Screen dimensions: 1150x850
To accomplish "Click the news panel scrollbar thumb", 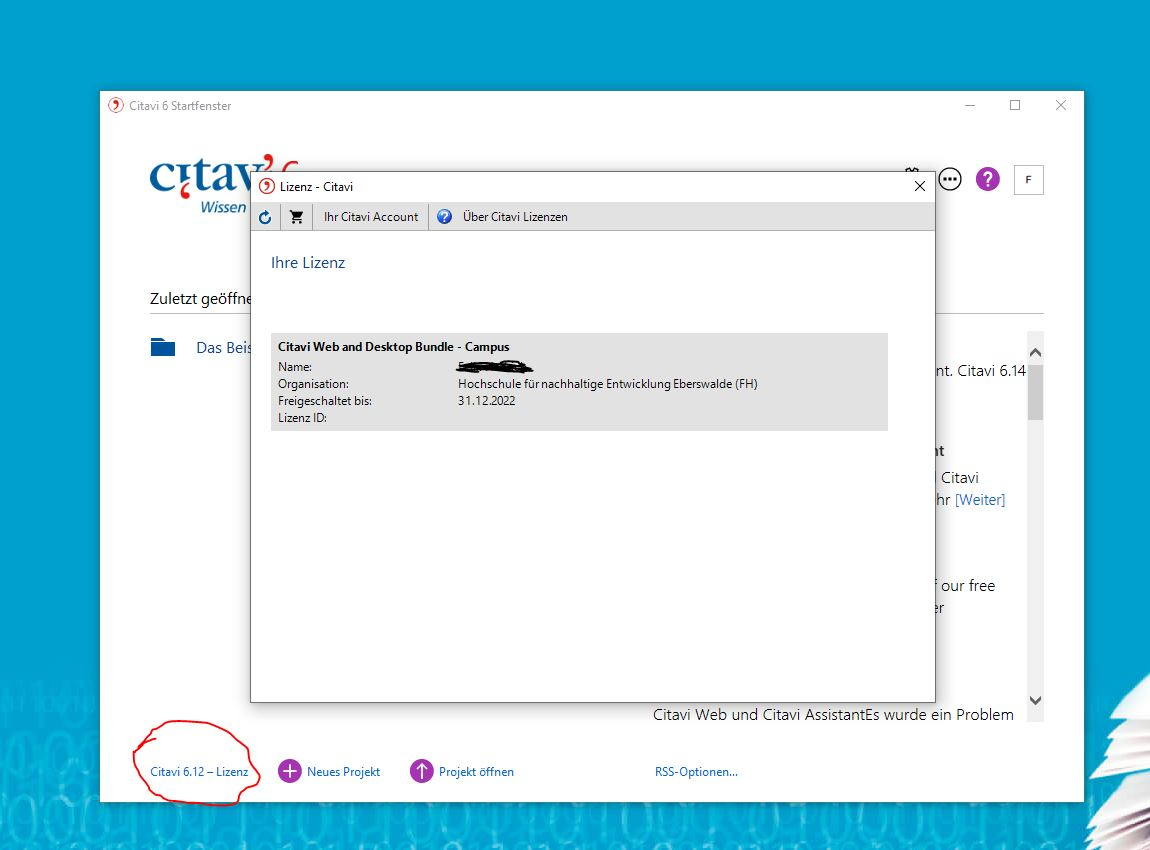I will [1036, 392].
